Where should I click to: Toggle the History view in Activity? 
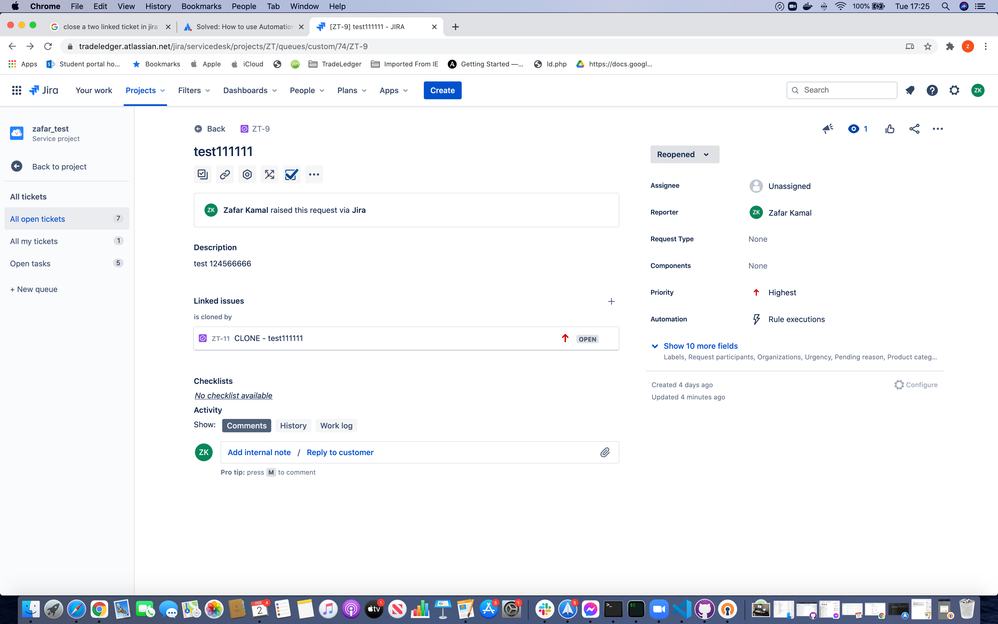pyautogui.click(x=293, y=425)
